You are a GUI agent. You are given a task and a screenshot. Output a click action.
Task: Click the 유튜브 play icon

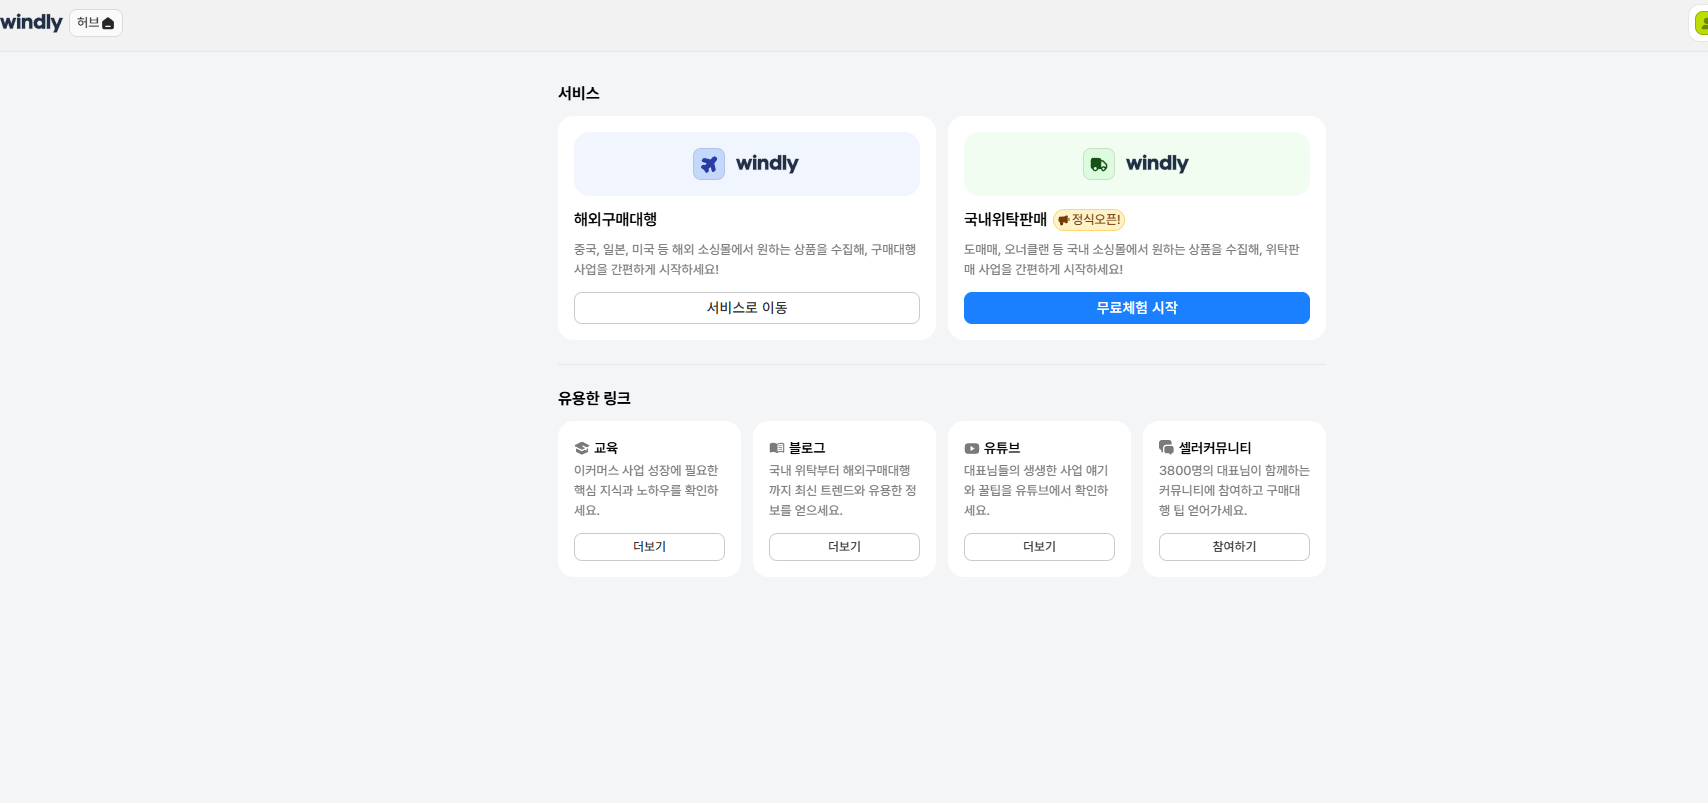pos(972,449)
